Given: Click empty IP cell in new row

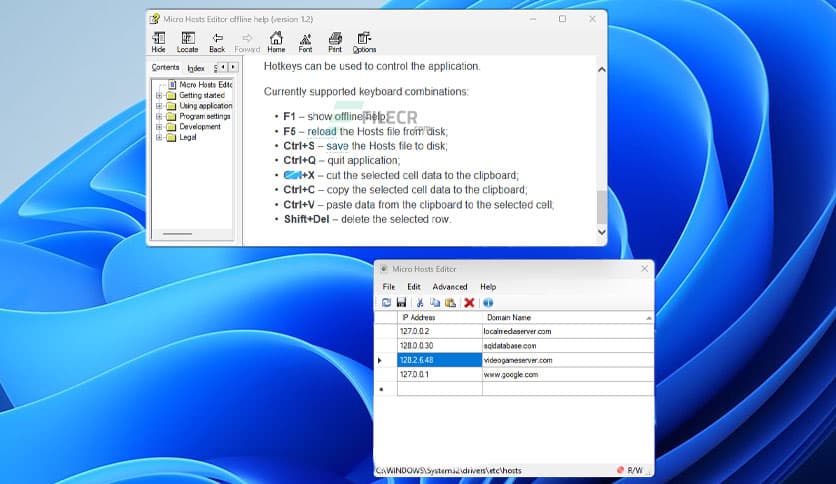Looking at the screenshot, I should pyautogui.click(x=440, y=389).
